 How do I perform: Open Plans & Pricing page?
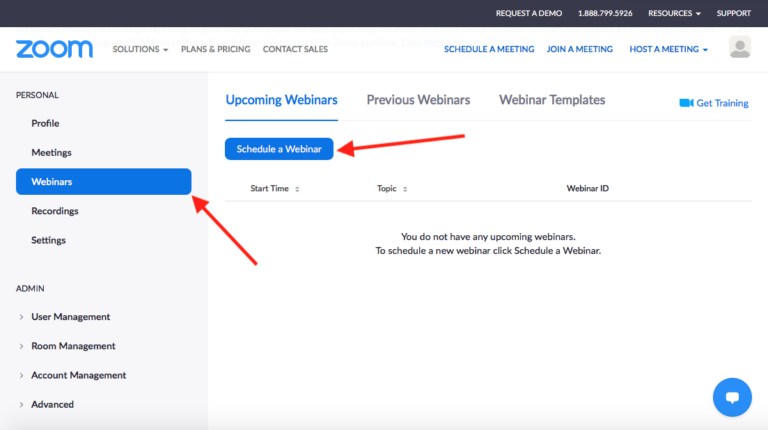tap(216, 49)
